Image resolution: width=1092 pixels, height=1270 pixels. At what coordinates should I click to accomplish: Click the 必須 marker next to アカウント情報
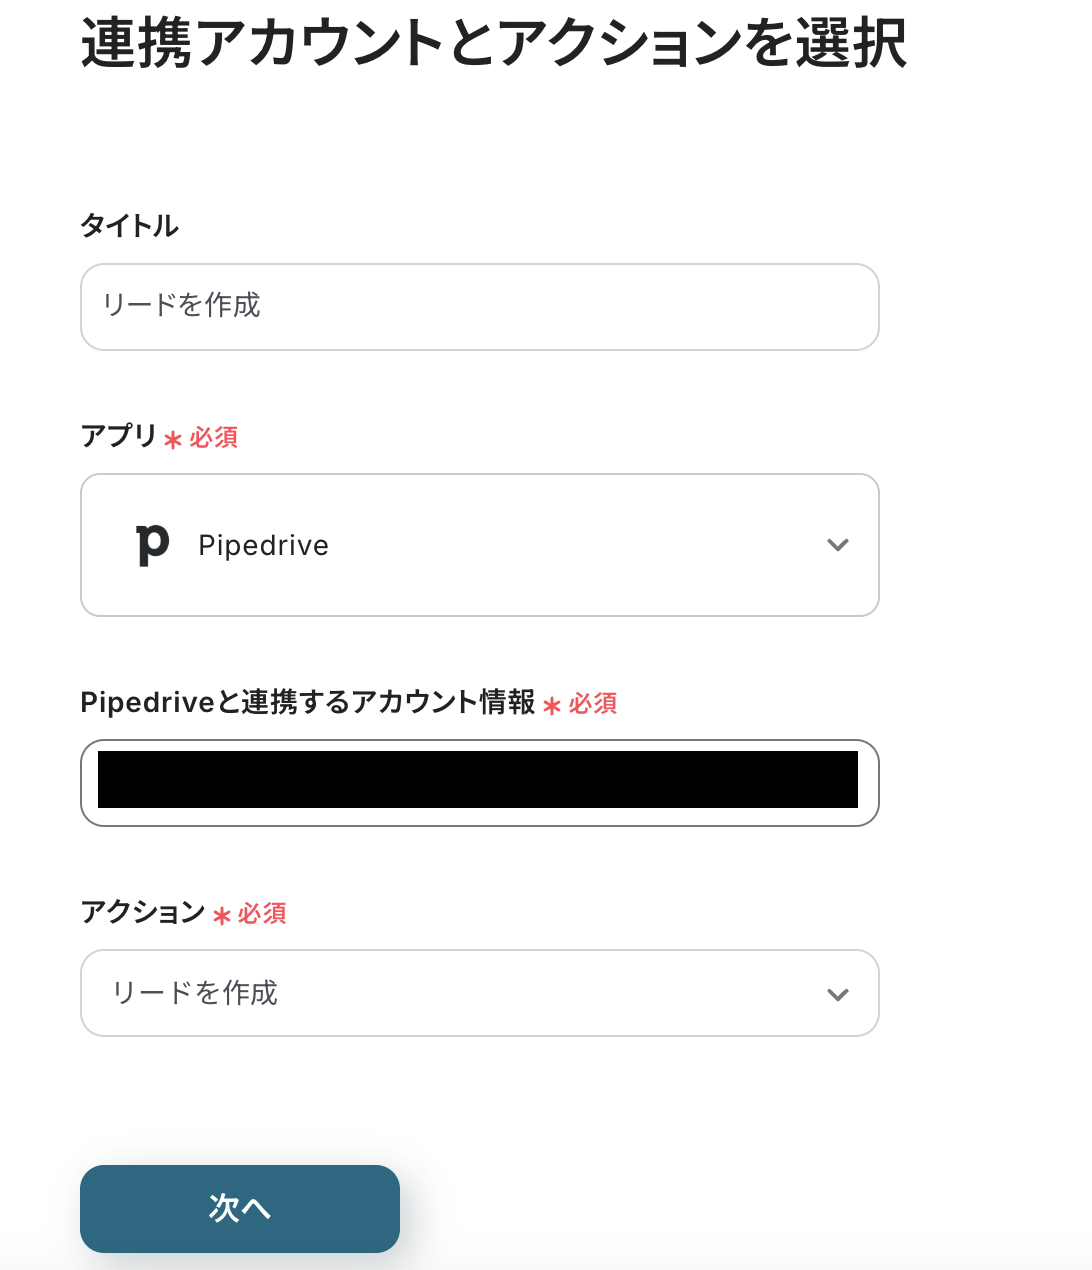pos(593,703)
